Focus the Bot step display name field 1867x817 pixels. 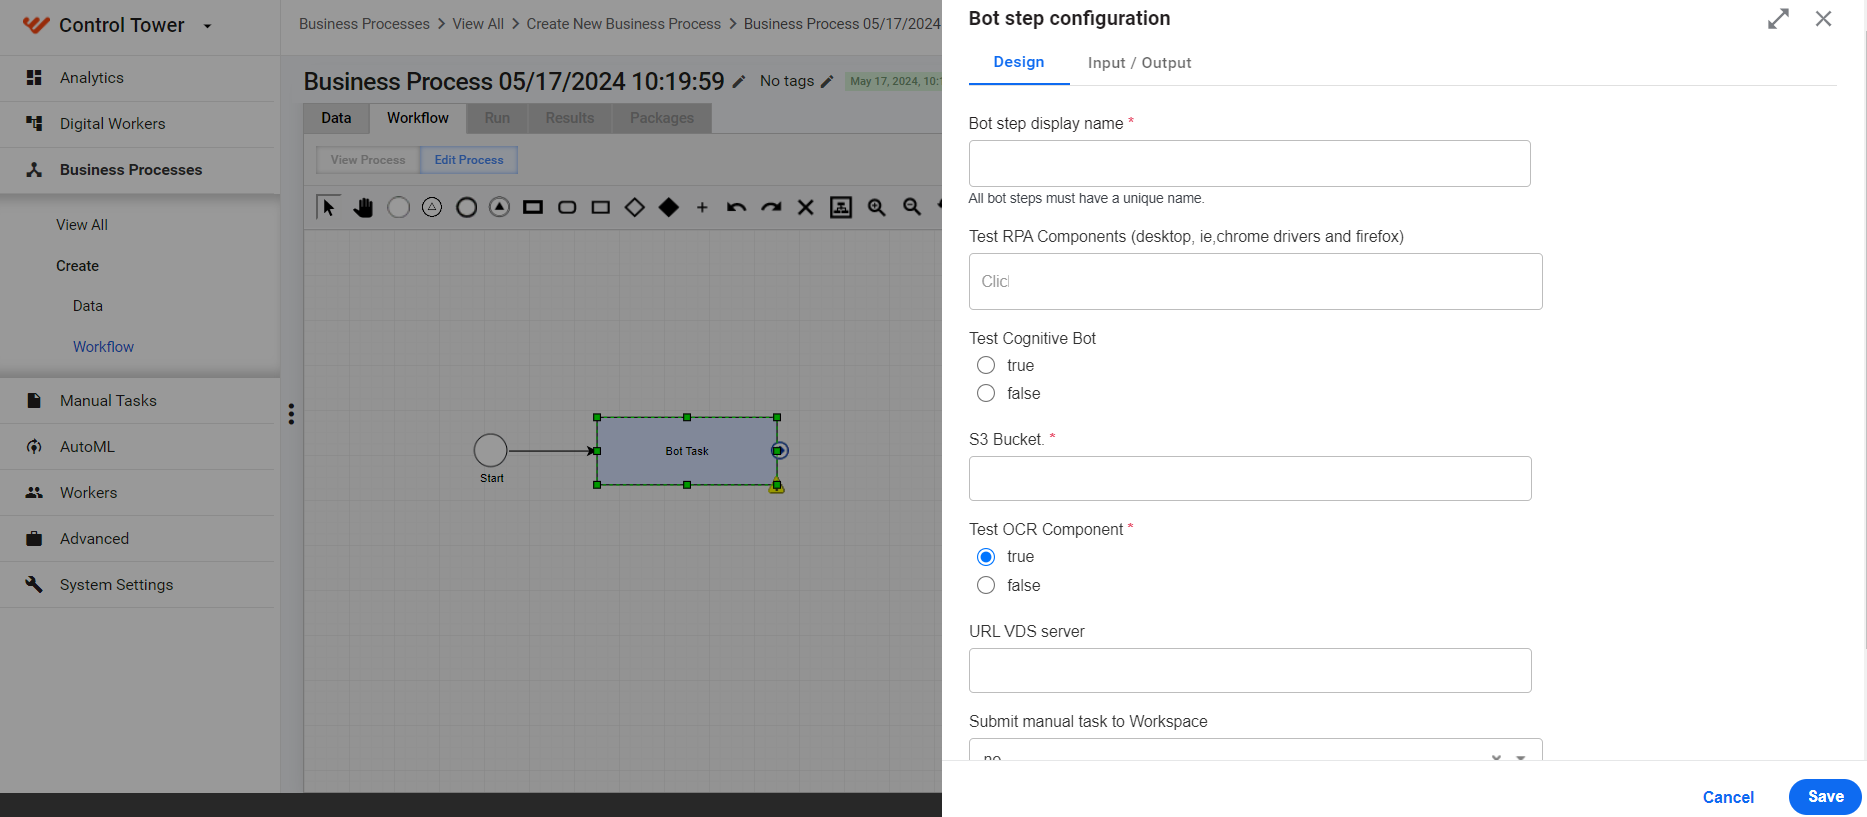coord(1249,163)
